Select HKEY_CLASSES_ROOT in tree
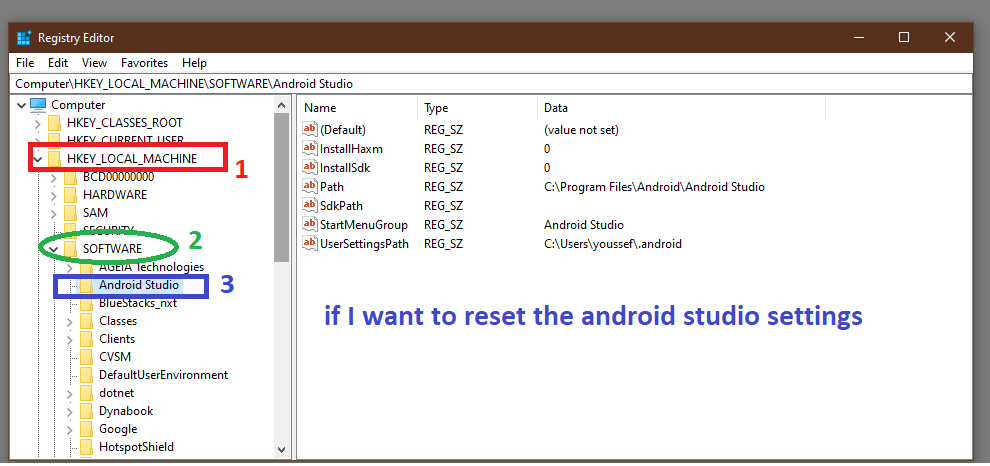This screenshot has height=466, width=990. click(125, 122)
